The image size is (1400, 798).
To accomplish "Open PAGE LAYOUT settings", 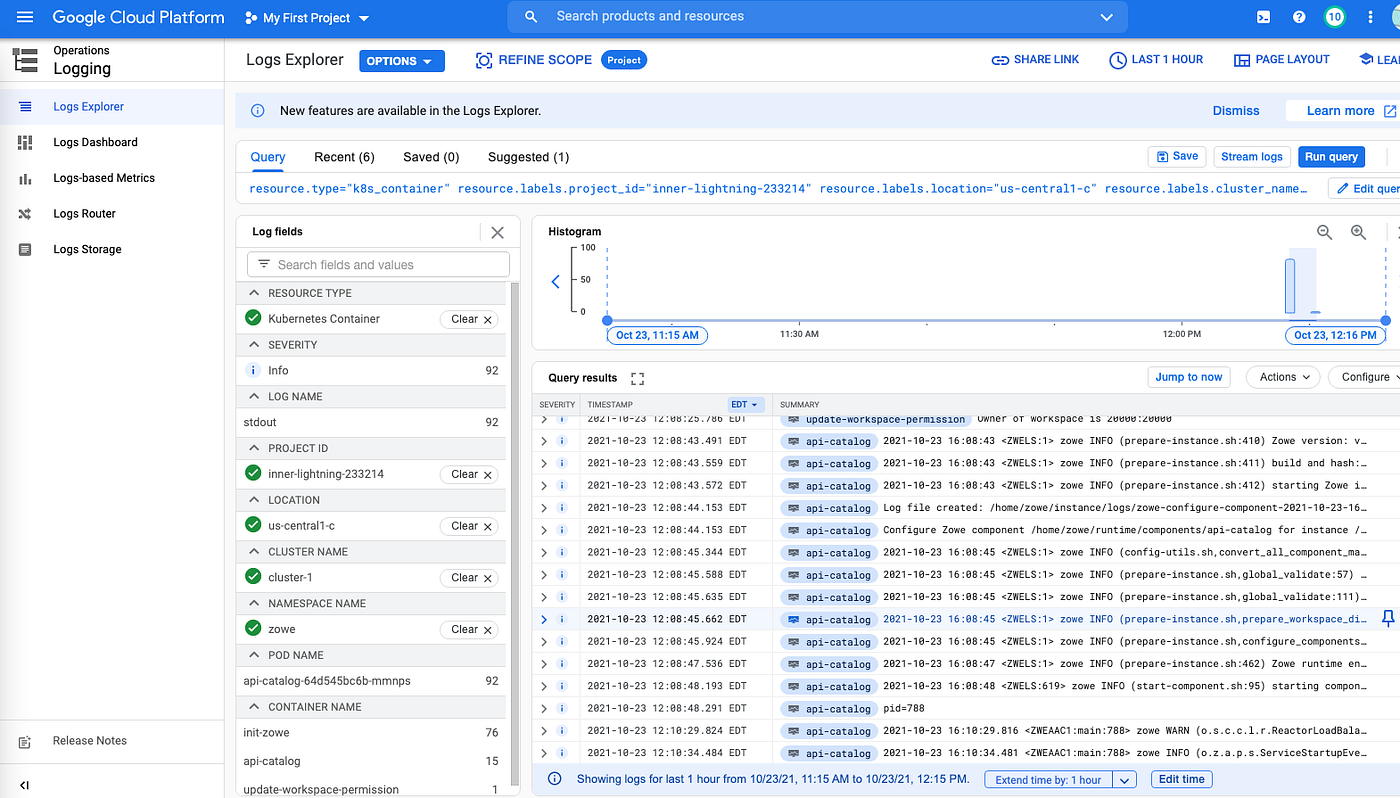I will point(1282,60).
